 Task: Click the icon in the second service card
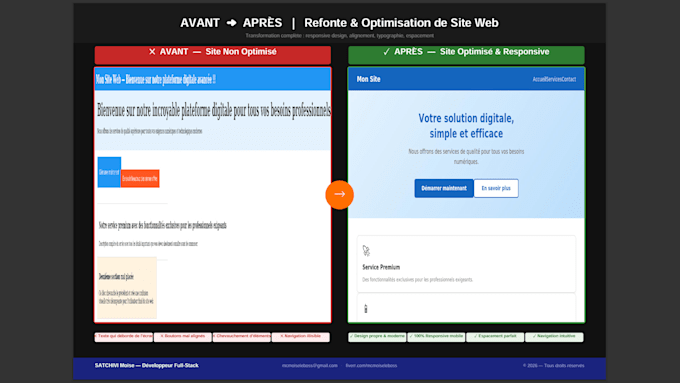pyautogui.click(x=366, y=309)
